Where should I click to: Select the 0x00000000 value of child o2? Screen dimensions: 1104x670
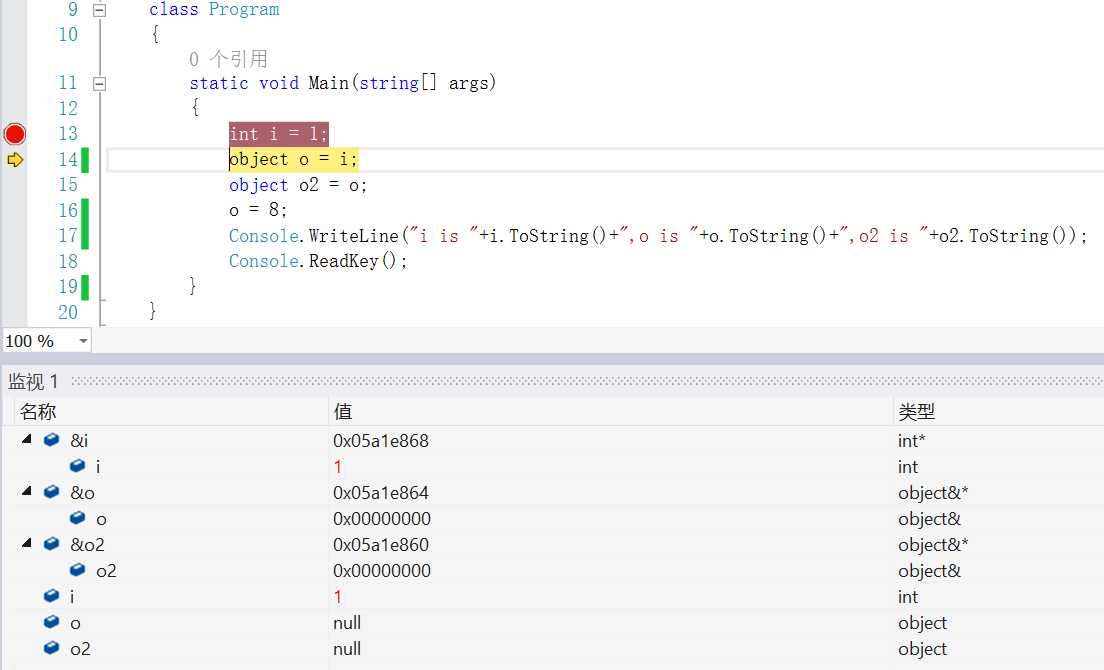click(382, 571)
